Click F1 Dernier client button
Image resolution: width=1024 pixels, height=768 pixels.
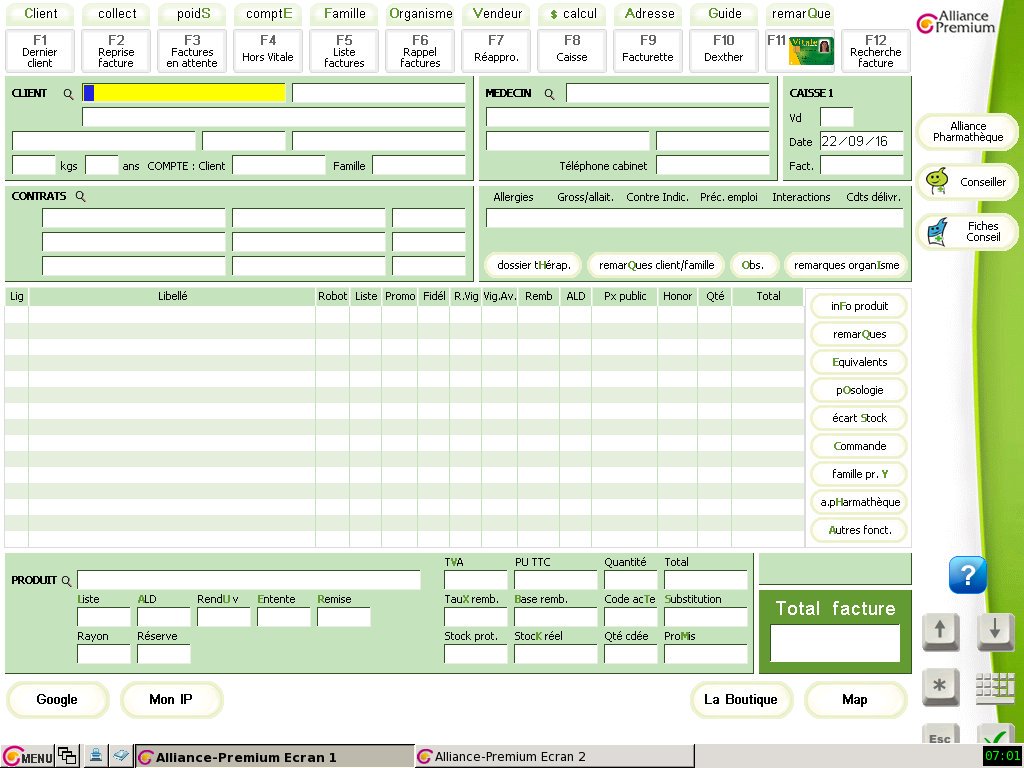(40, 51)
